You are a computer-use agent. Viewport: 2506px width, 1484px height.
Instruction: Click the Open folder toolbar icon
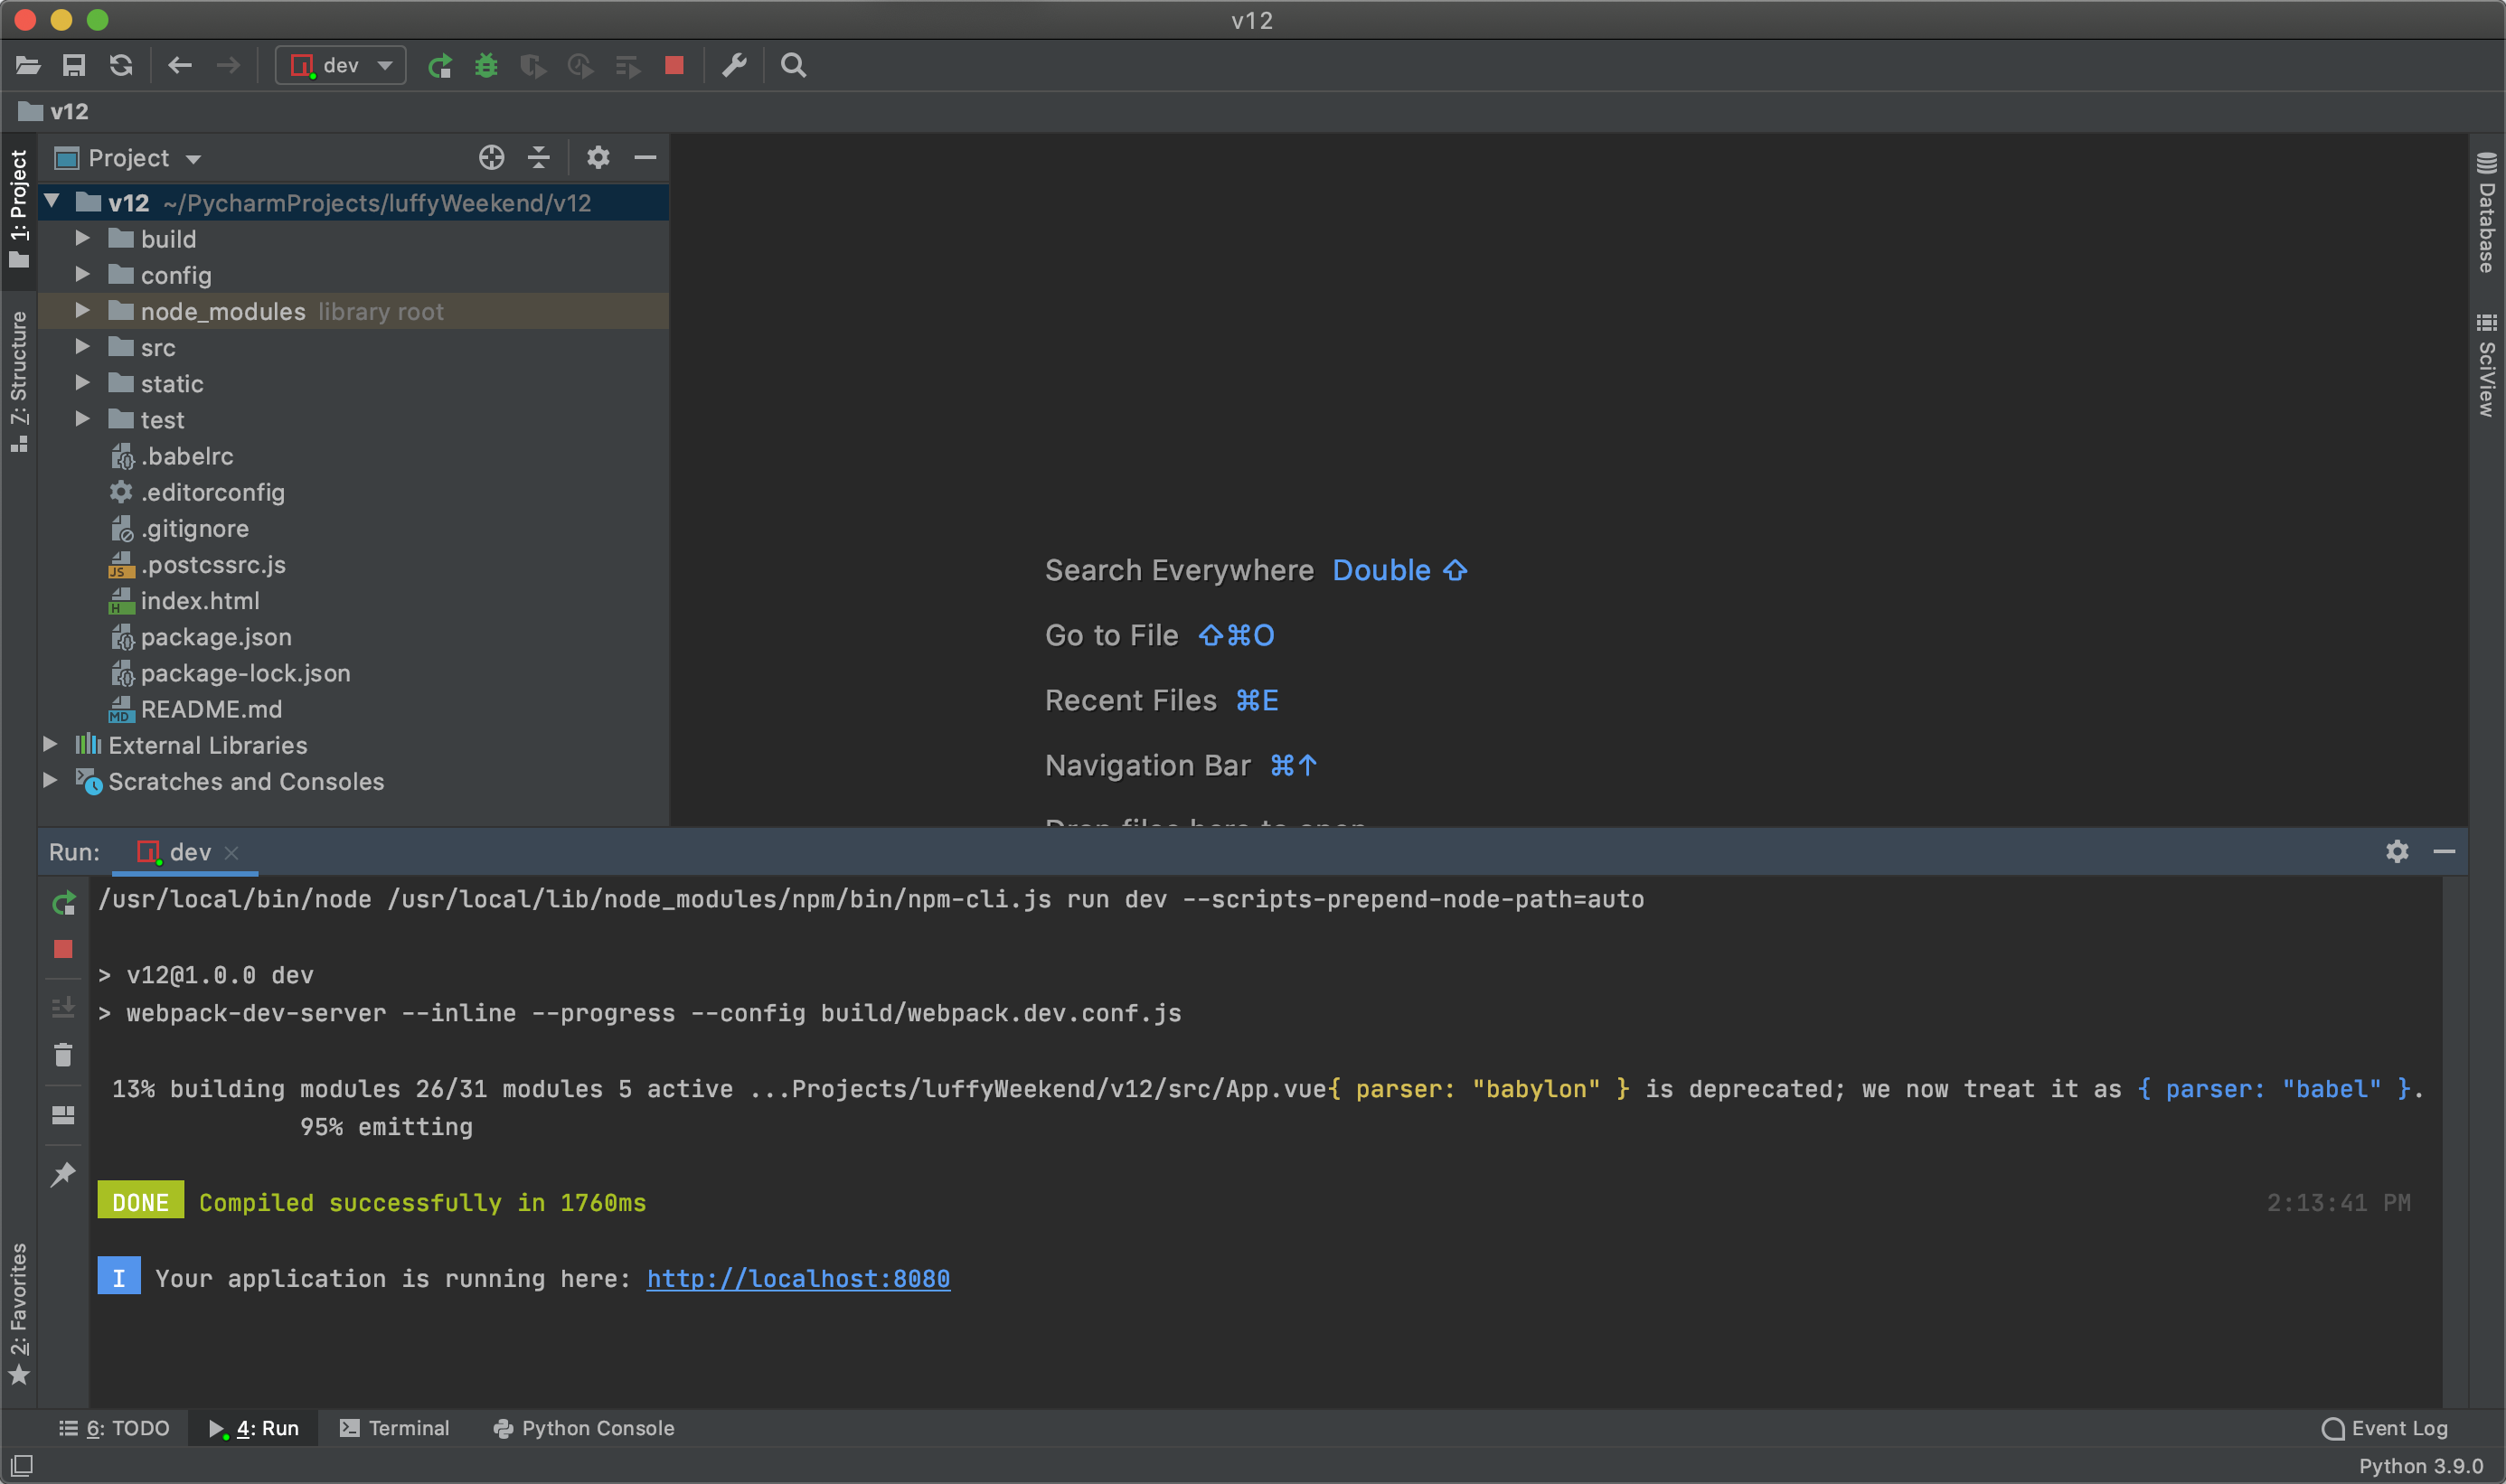(x=28, y=65)
